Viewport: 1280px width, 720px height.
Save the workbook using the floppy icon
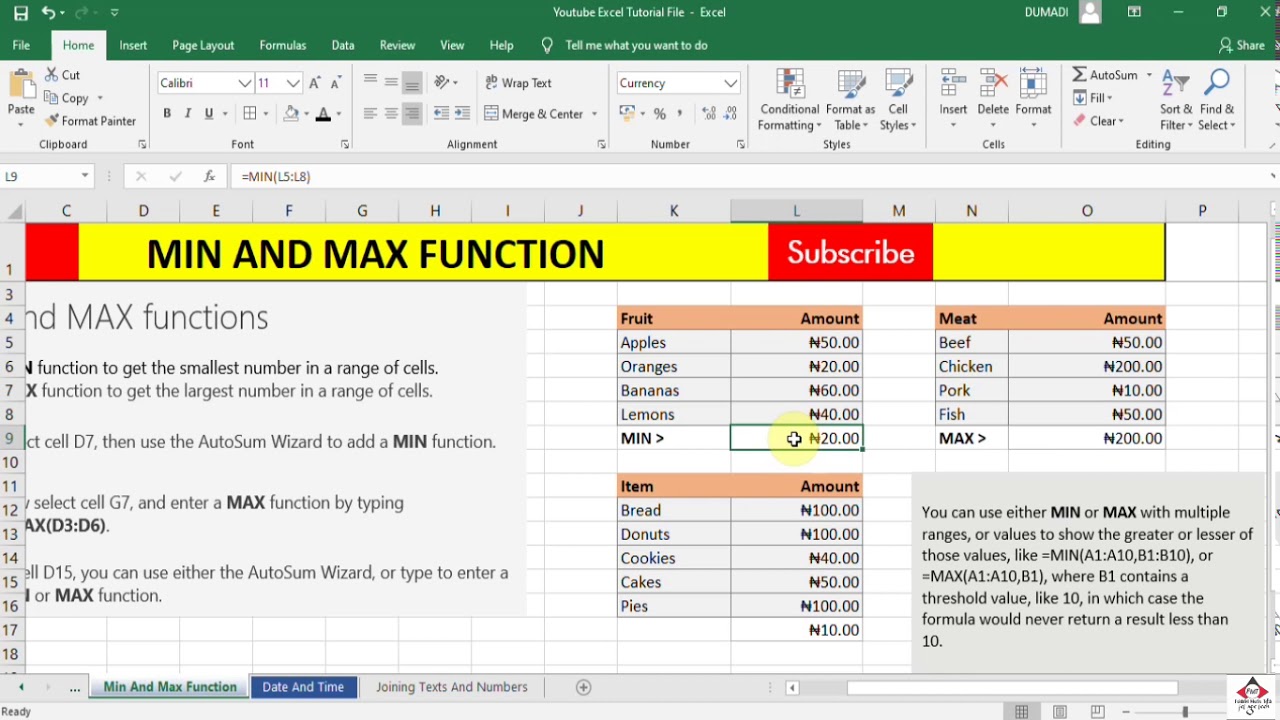(x=20, y=13)
